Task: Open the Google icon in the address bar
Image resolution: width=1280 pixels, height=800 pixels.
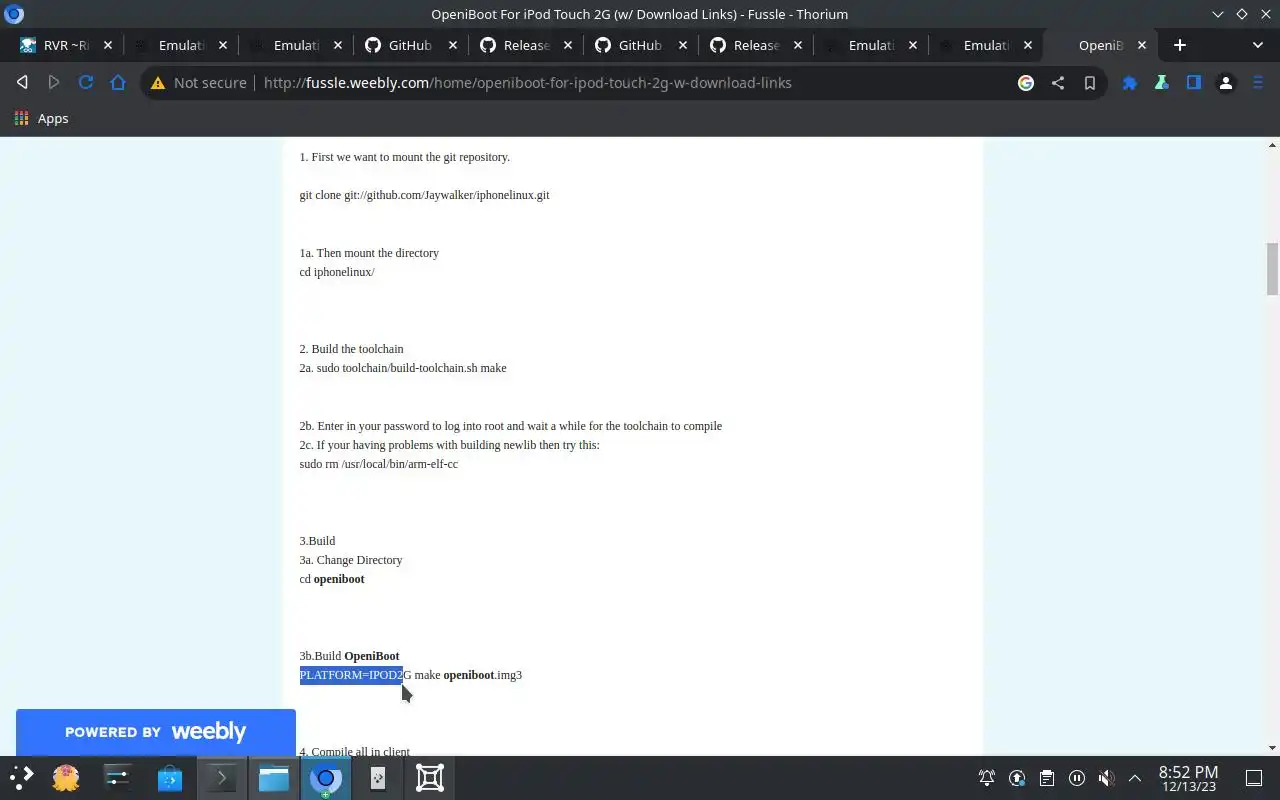Action: click(1026, 83)
